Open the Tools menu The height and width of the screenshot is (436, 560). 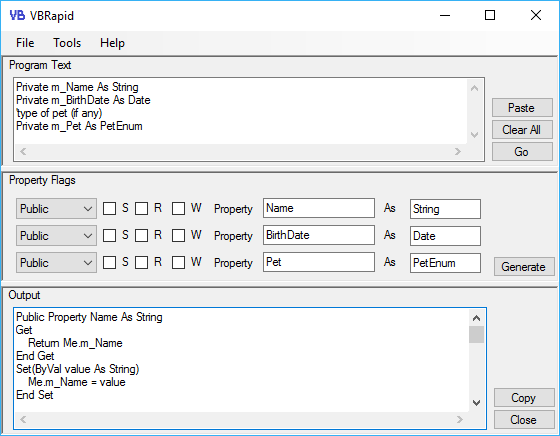[67, 43]
